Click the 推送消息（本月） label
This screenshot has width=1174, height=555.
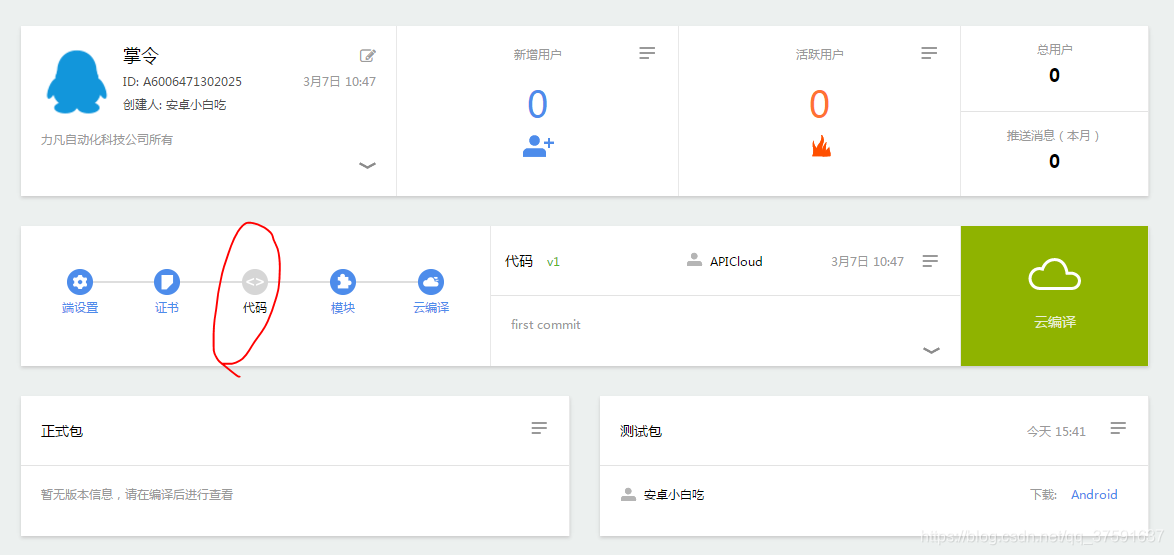(1054, 136)
